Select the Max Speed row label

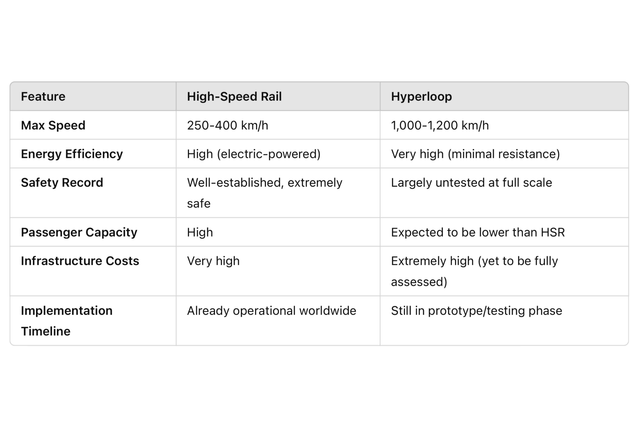(x=53, y=126)
